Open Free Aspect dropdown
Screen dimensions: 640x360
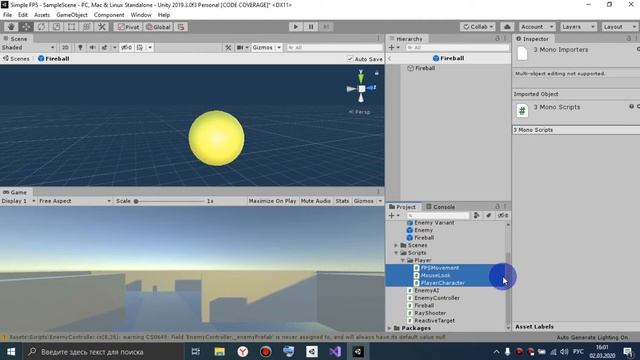coord(75,201)
